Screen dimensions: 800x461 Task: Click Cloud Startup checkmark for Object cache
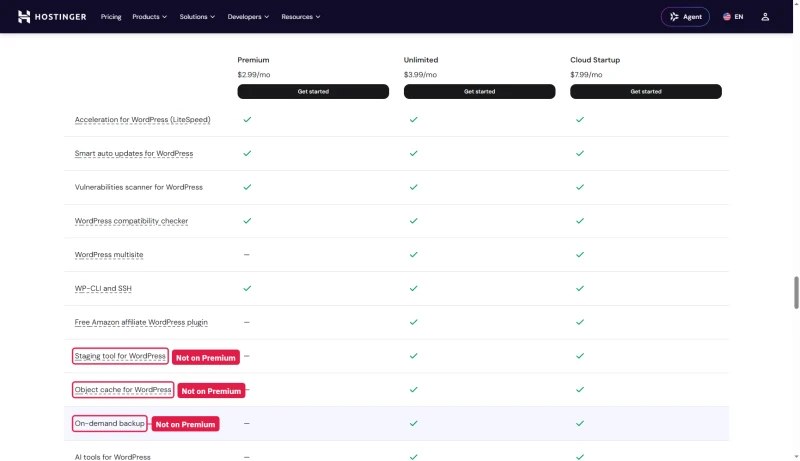coord(580,390)
